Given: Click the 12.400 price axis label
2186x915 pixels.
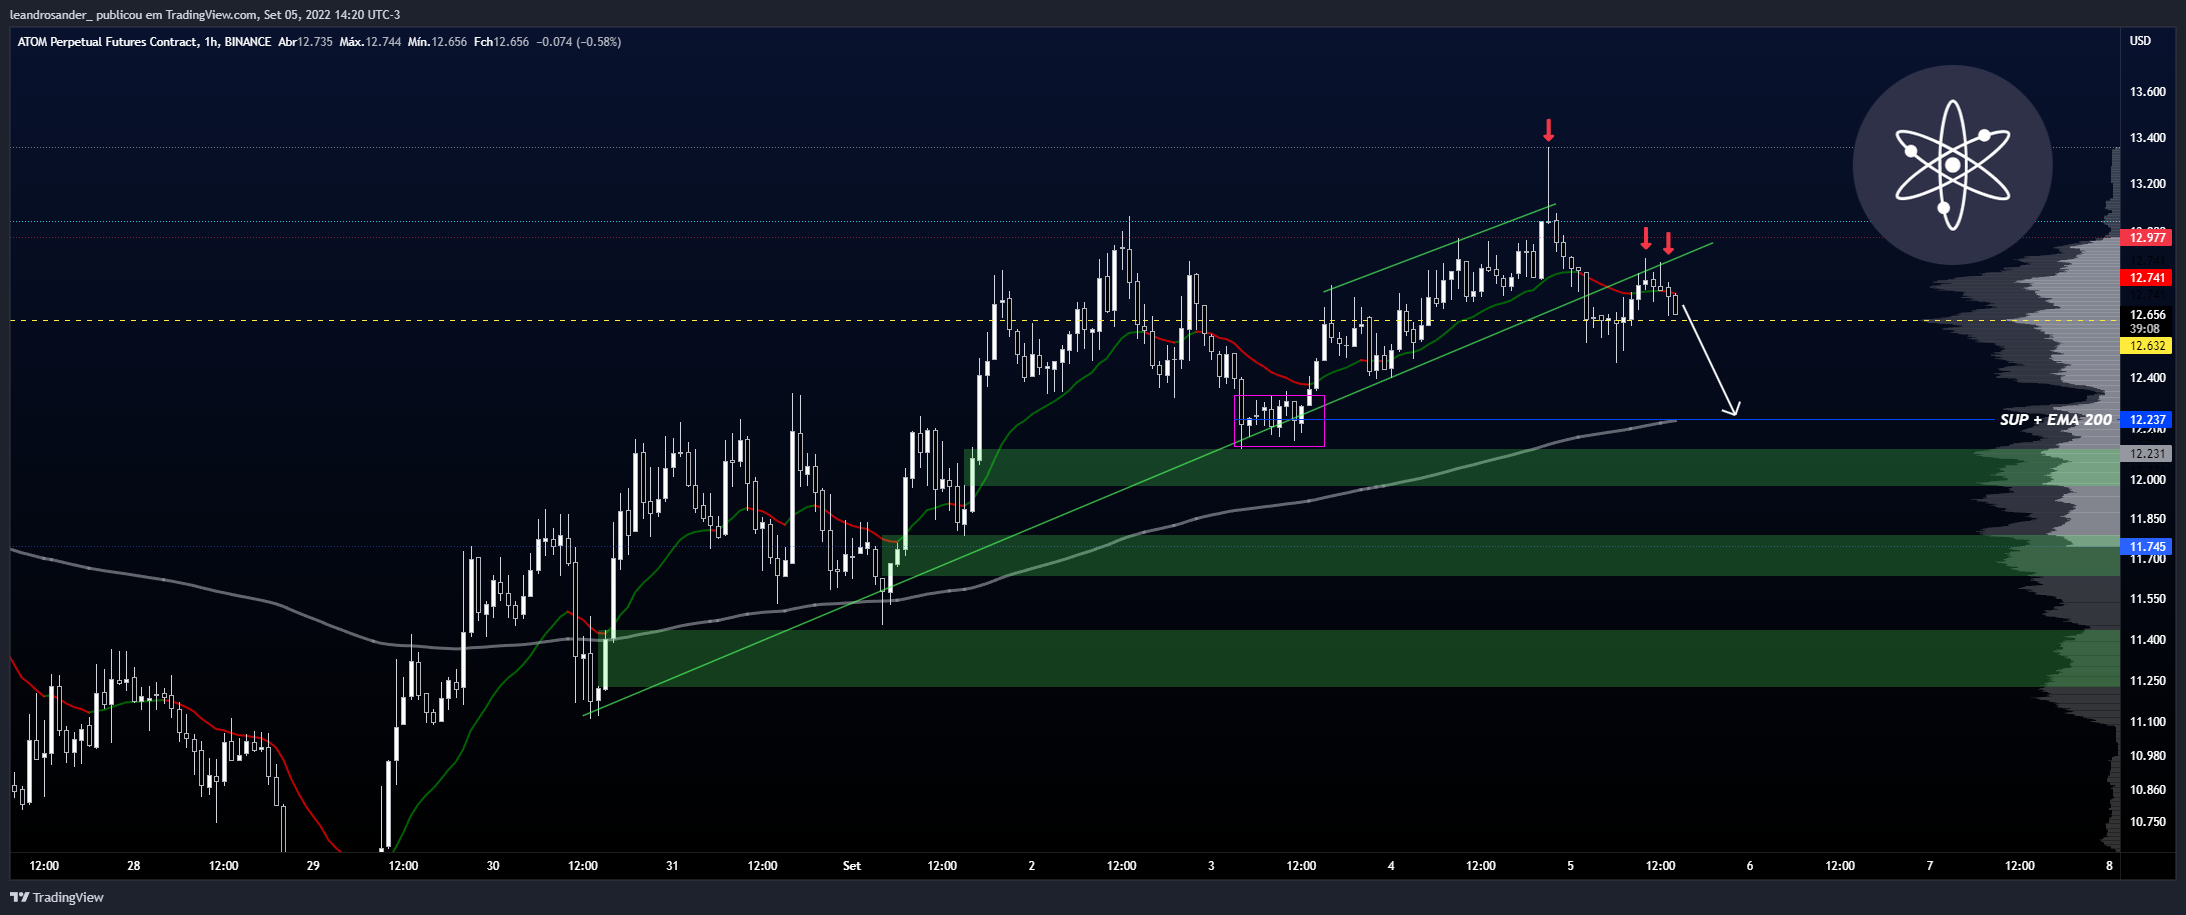Looking at the screenshot, I should (2147, 378).
